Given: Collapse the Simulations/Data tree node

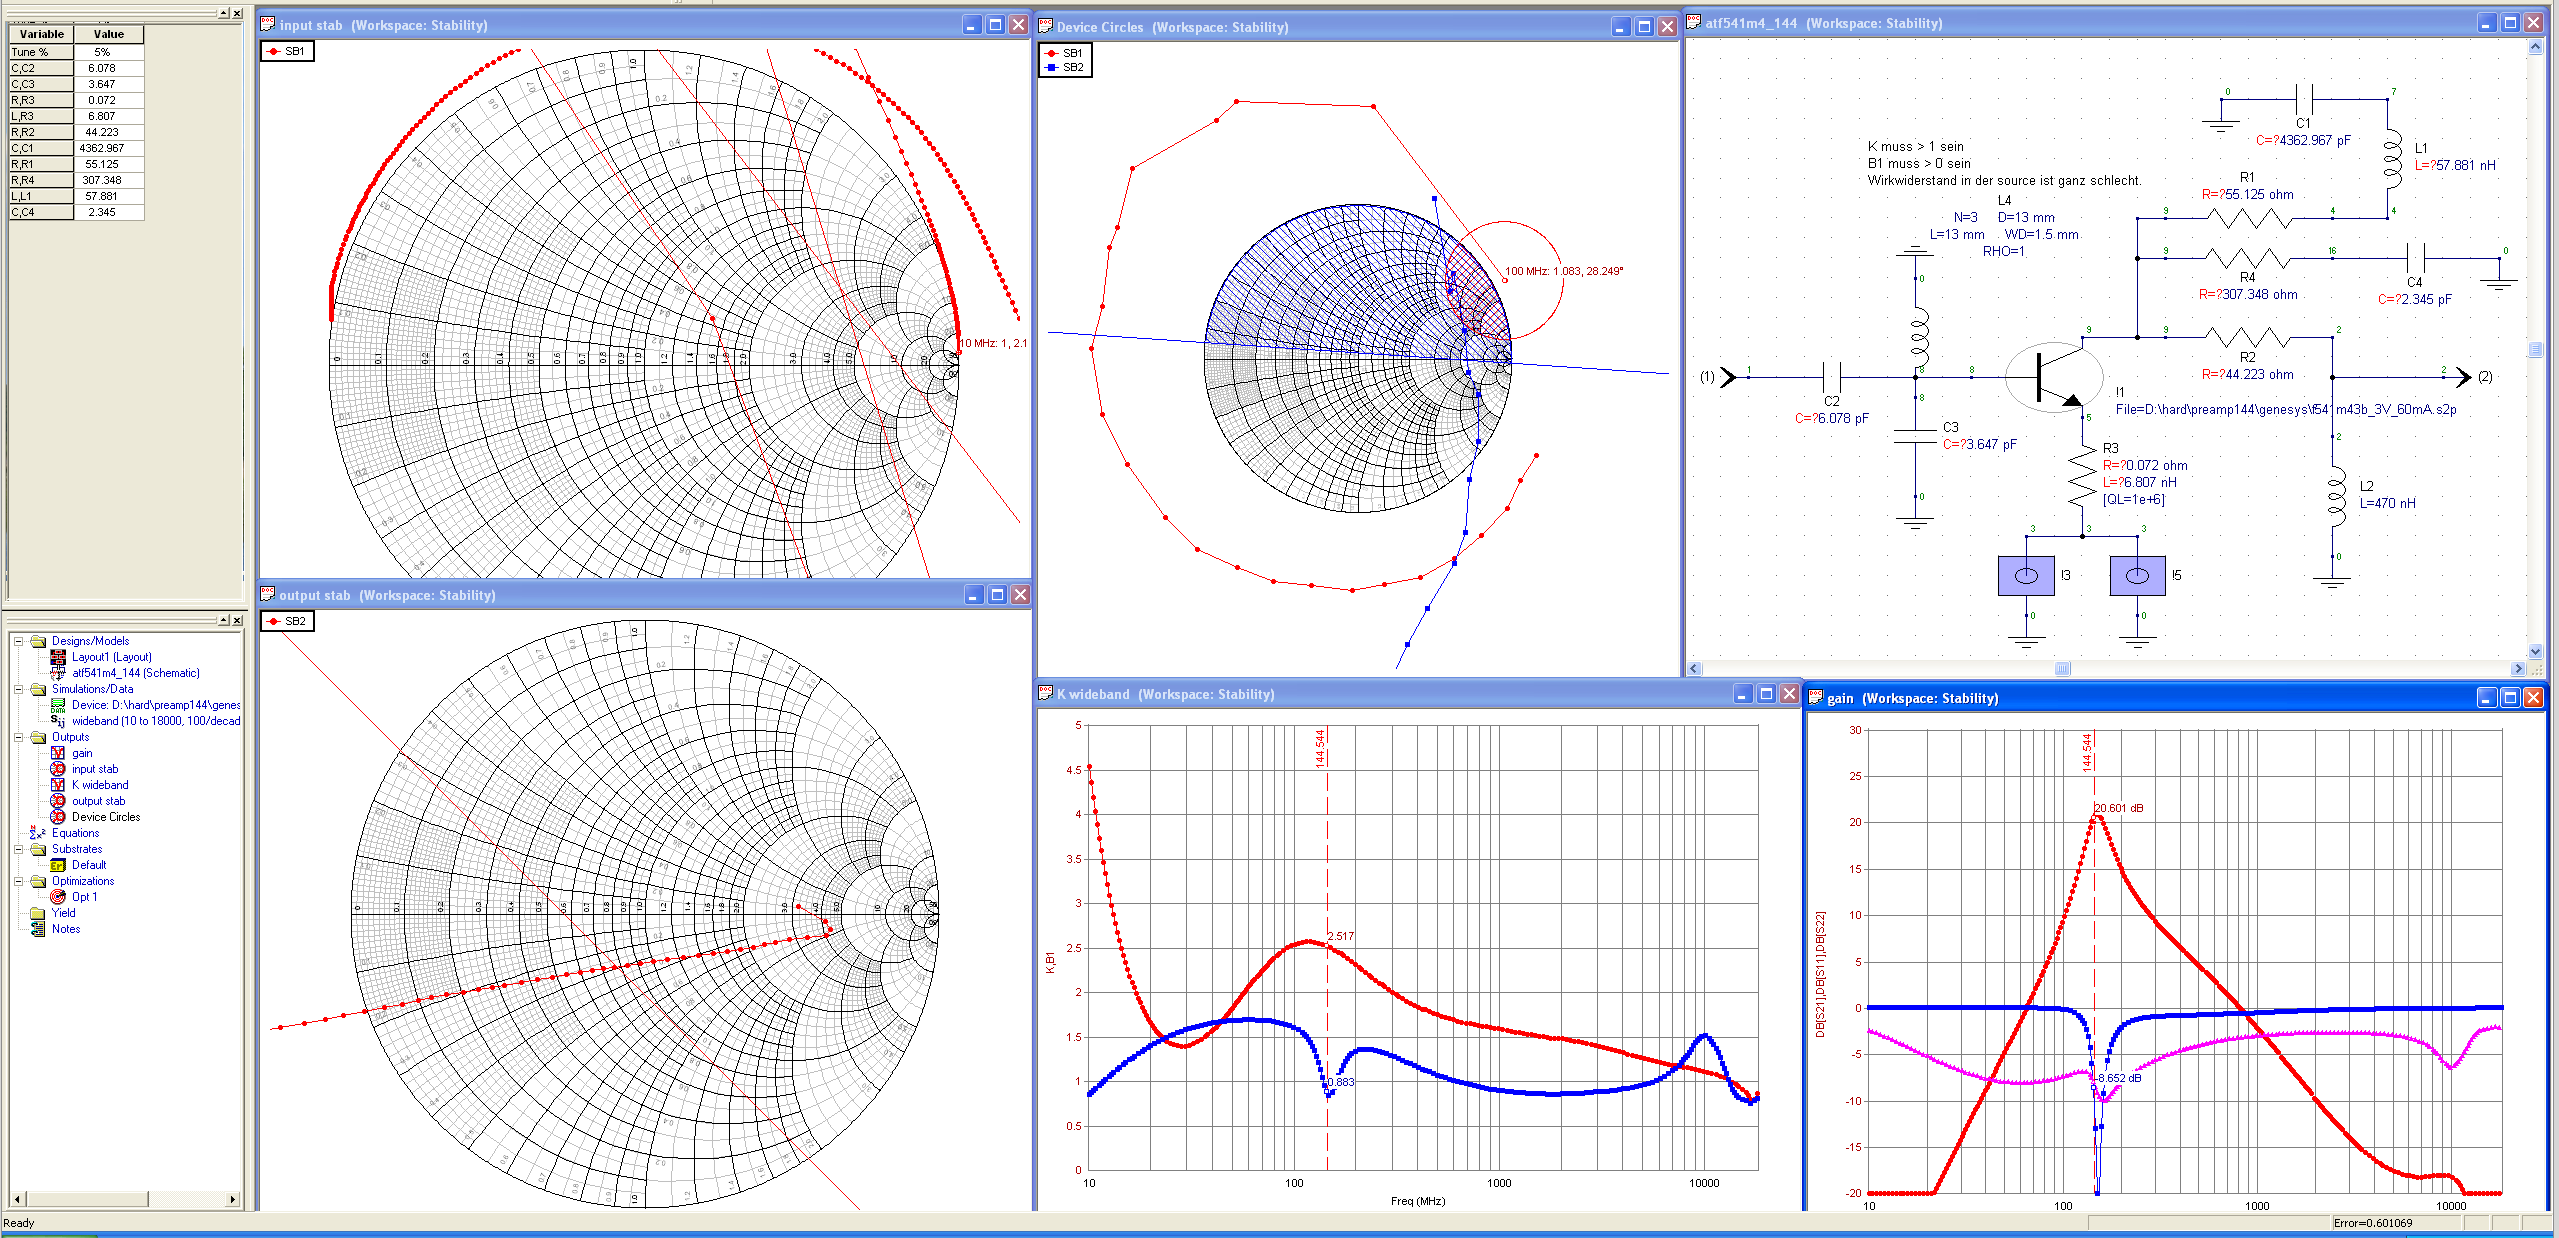Looking at the screenshot, I should [18, 689].
